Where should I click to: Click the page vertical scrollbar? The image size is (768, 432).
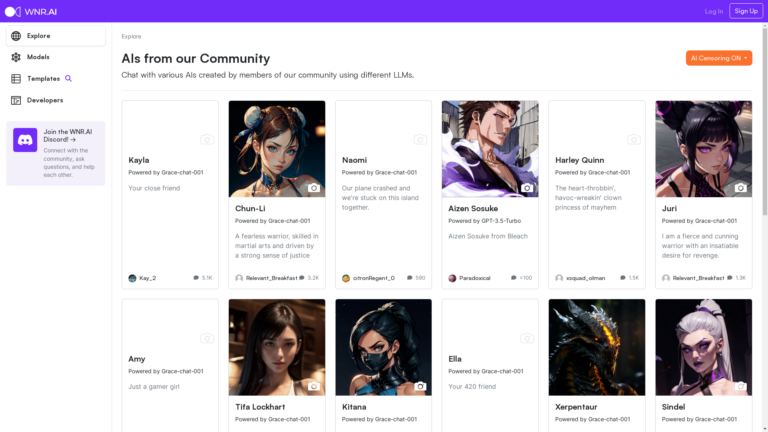(765, 121)
